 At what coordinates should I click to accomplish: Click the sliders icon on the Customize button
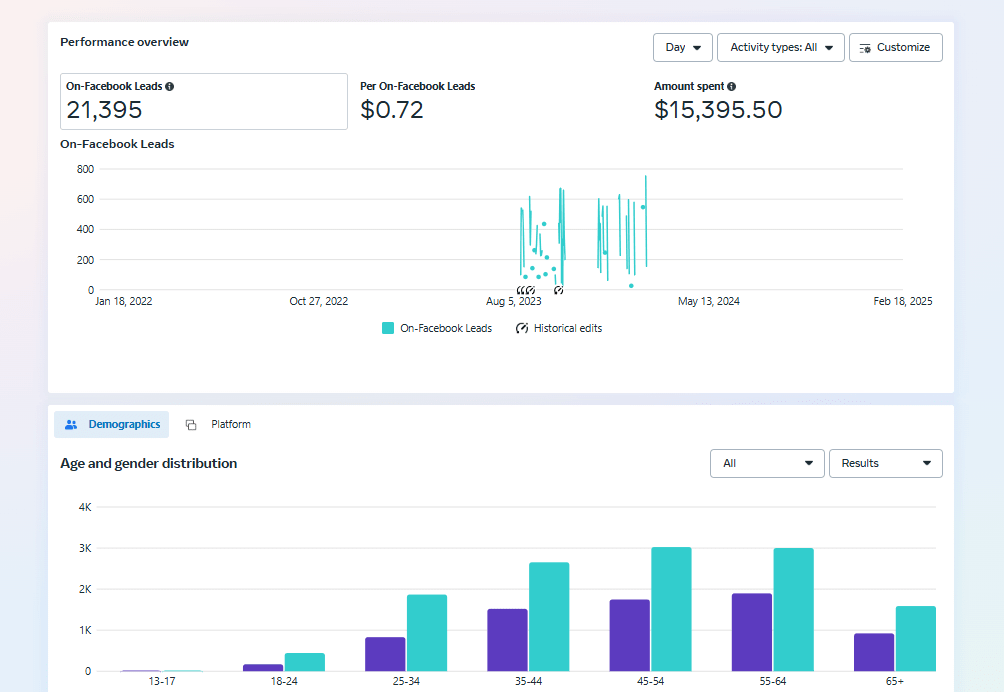(x=865, y=48)
